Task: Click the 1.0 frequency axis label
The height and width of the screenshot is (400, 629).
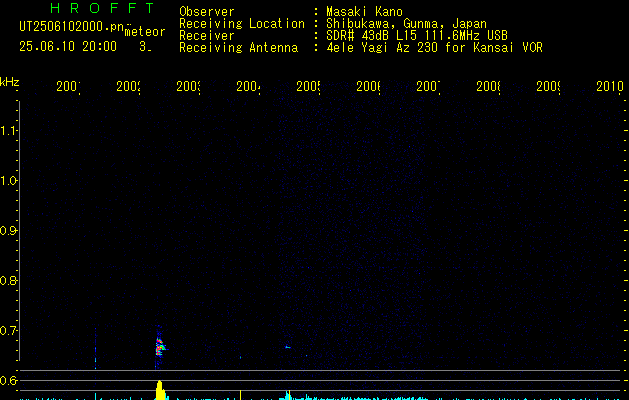Action: (8, 180)
